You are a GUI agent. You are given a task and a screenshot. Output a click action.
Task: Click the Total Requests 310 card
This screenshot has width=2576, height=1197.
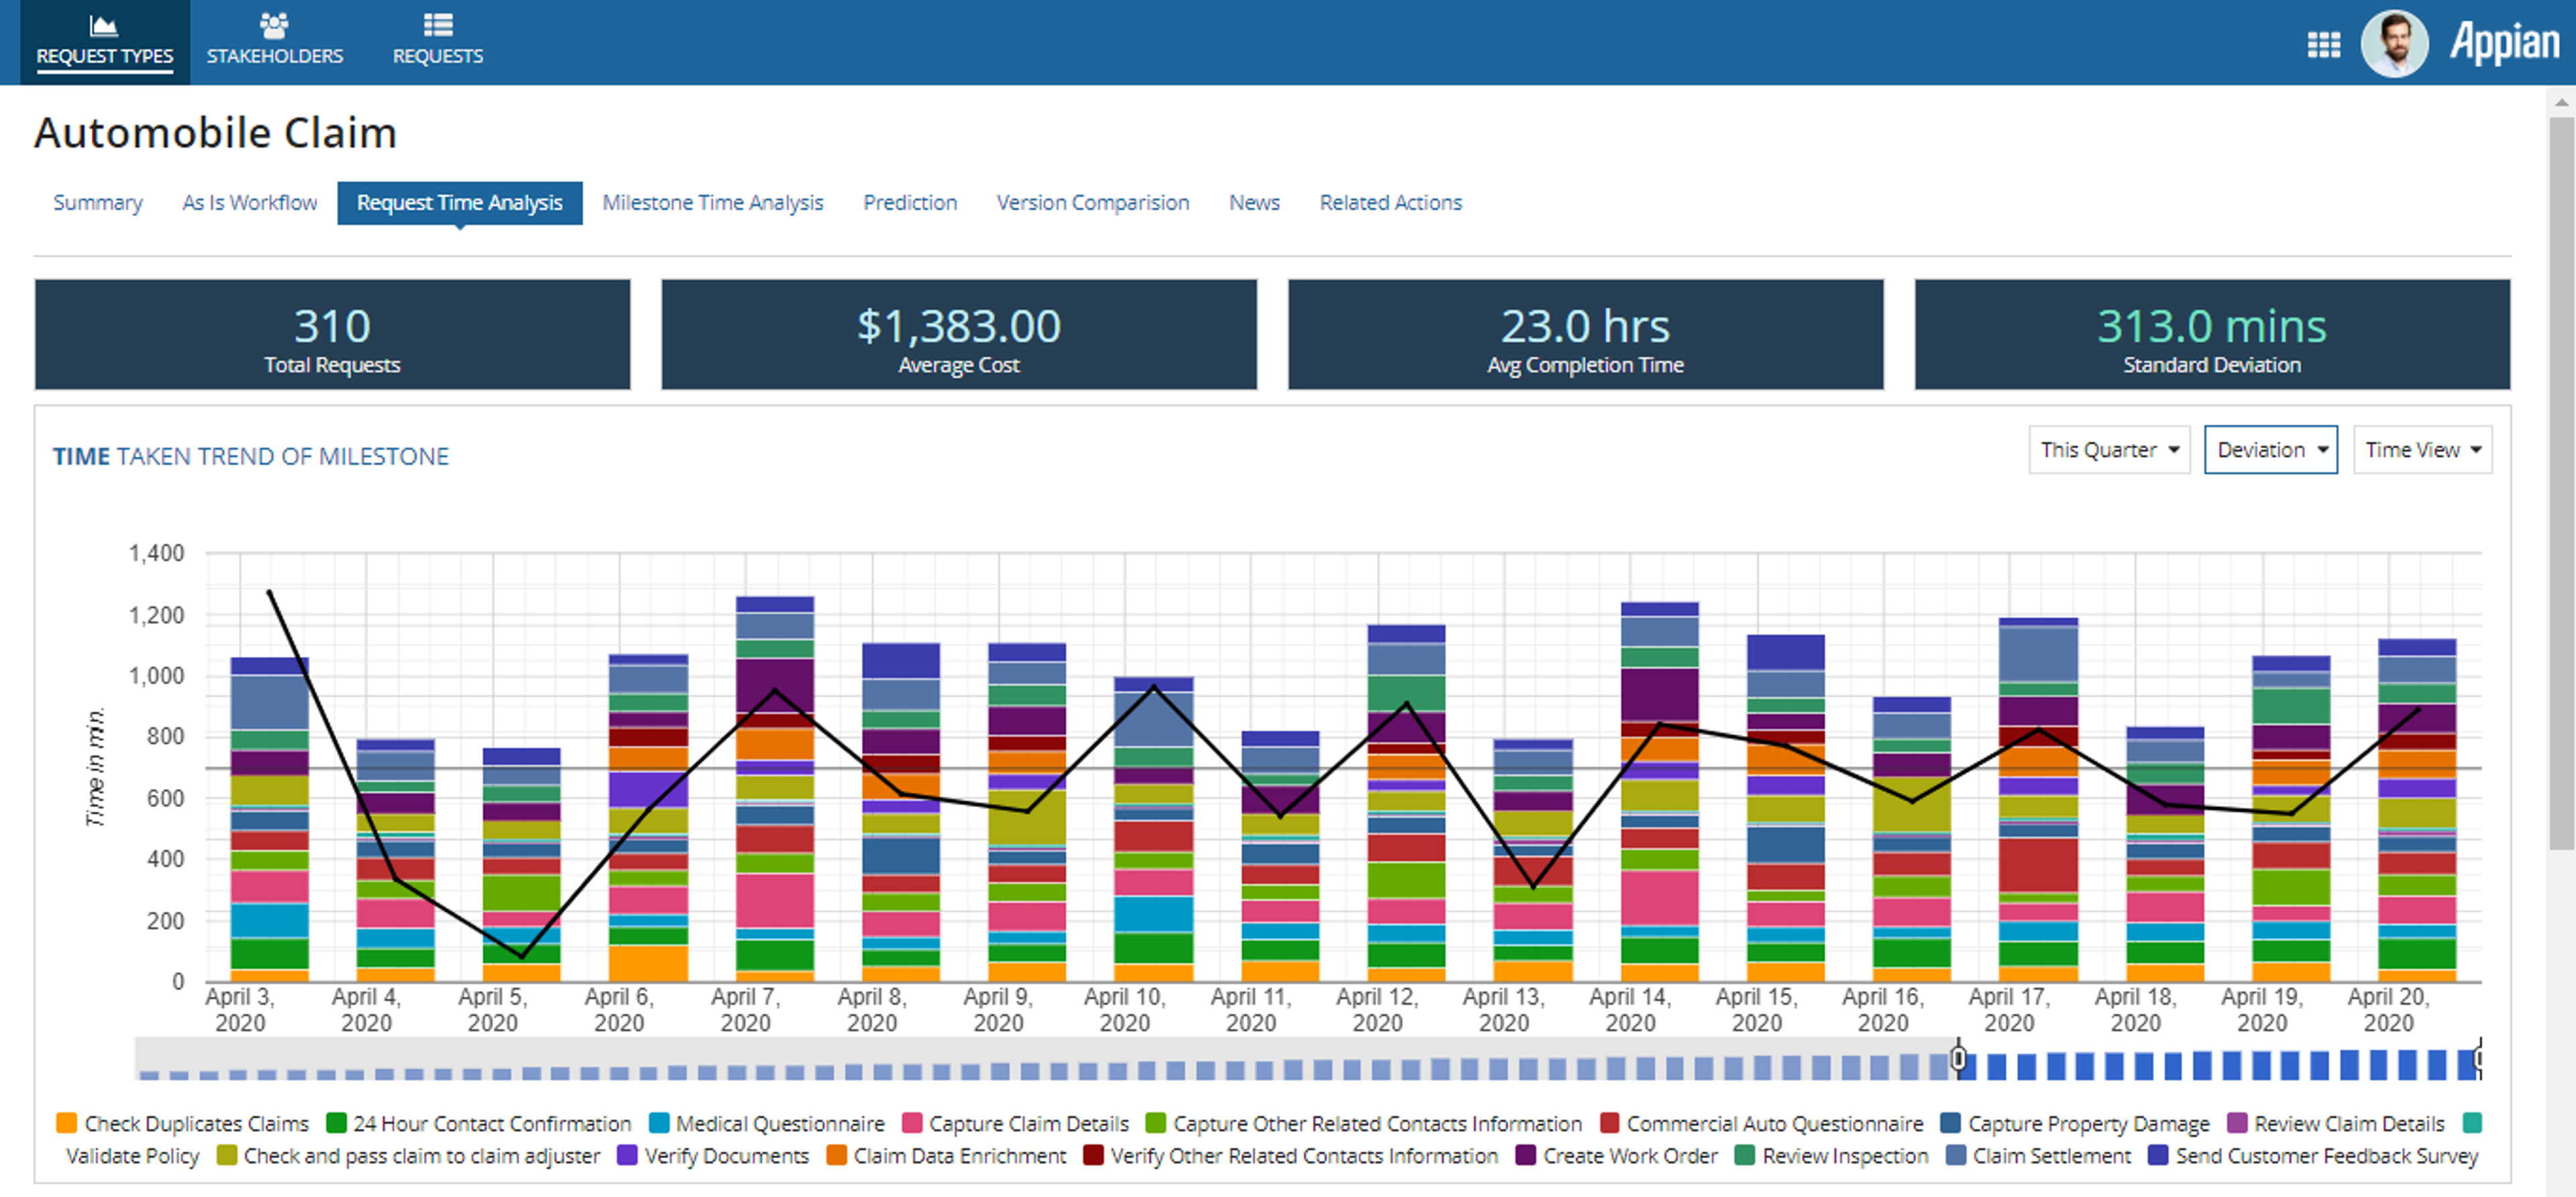(333, 334)
